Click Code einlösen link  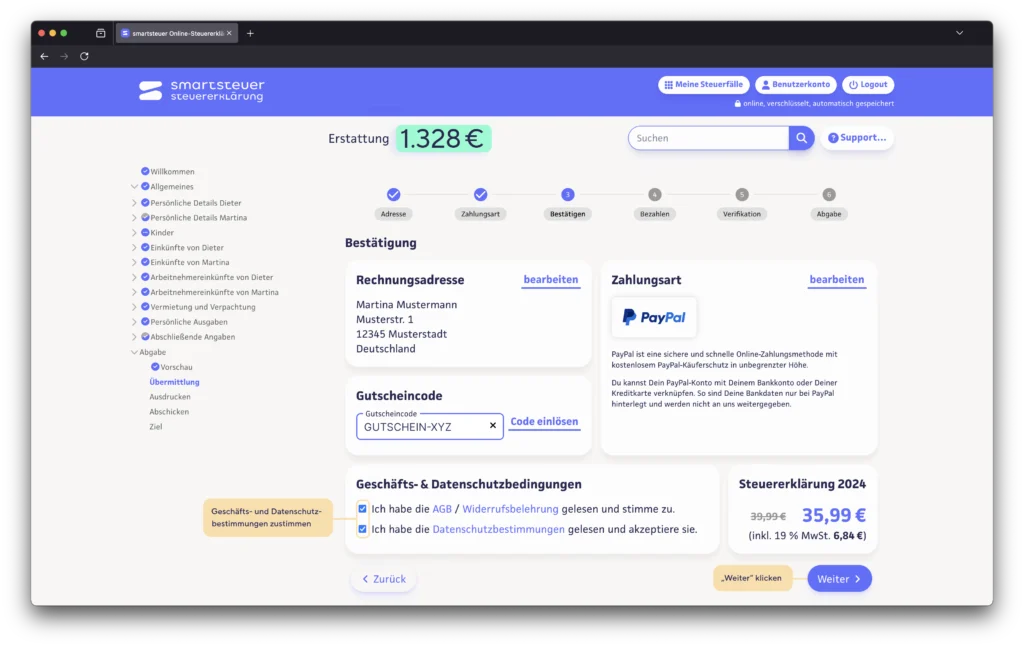tap(544, 422)
